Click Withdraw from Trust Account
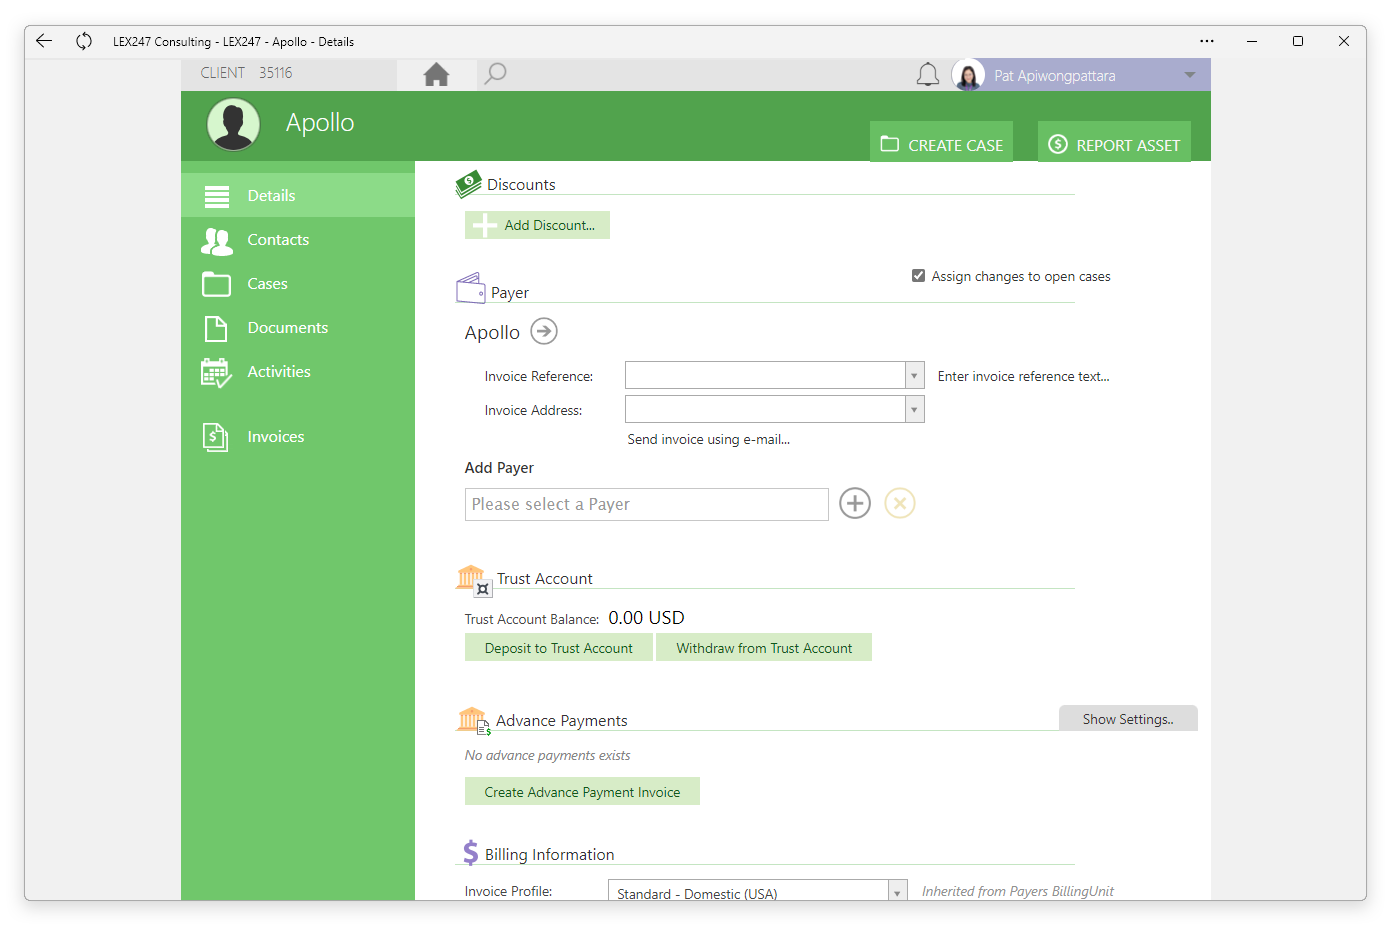The image size is (1390, 925). point(764,648)
